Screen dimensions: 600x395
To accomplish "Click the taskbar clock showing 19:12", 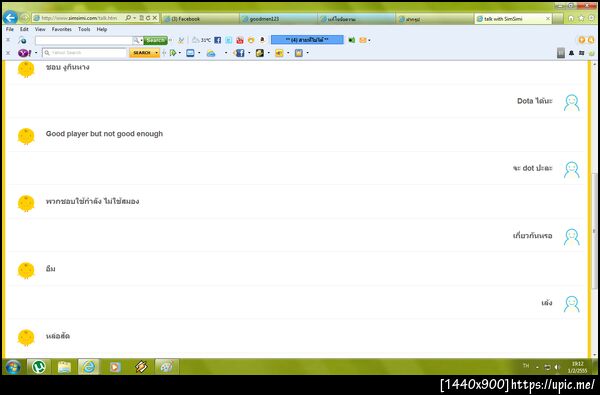I will (x=577, y=367).
